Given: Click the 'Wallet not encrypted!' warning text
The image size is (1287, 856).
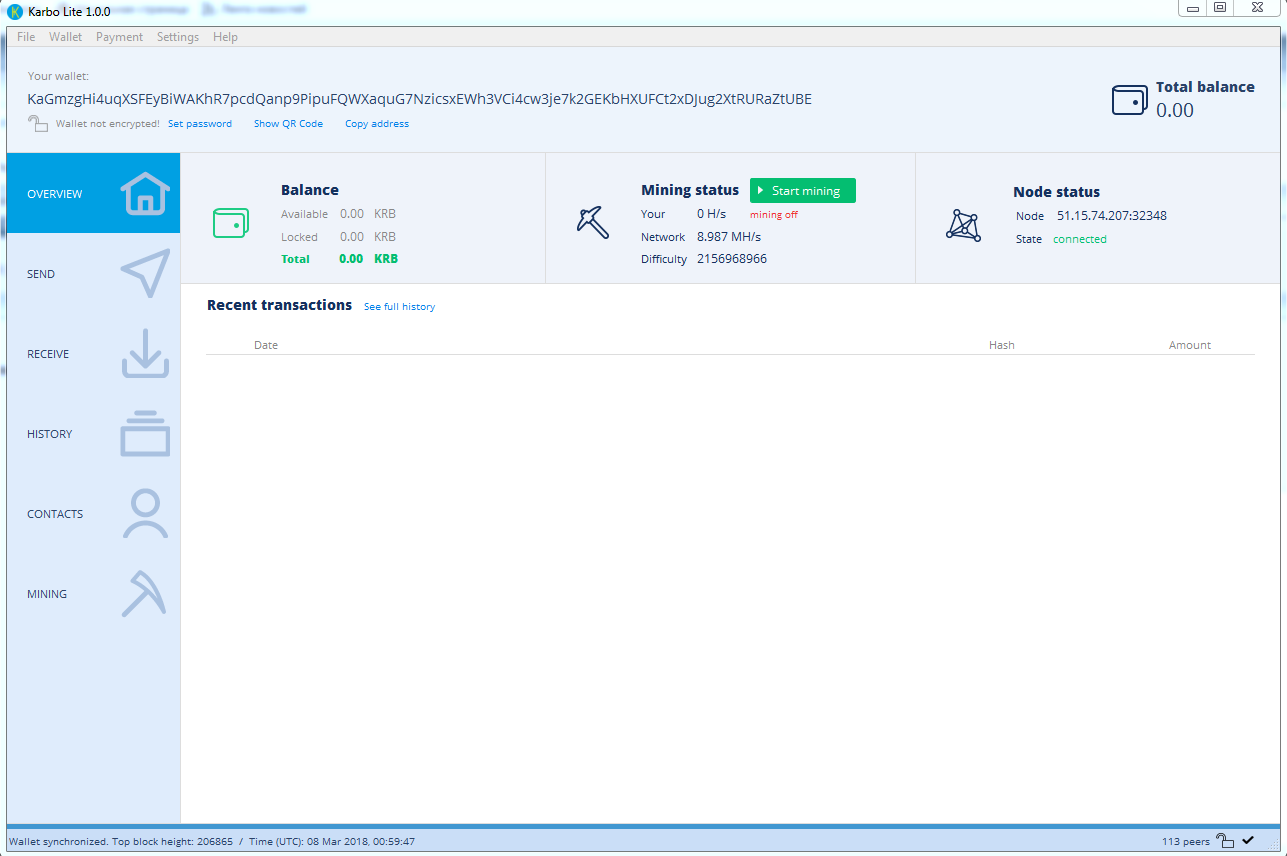Looking at the screenshot, I should point(108,124).
